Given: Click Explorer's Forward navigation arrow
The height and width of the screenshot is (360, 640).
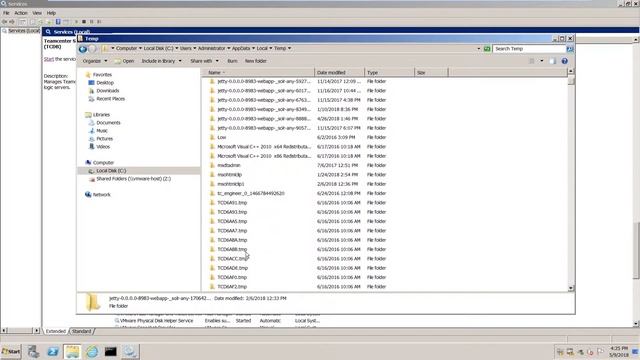Looking at the screenshot, I should click(93, 49).
